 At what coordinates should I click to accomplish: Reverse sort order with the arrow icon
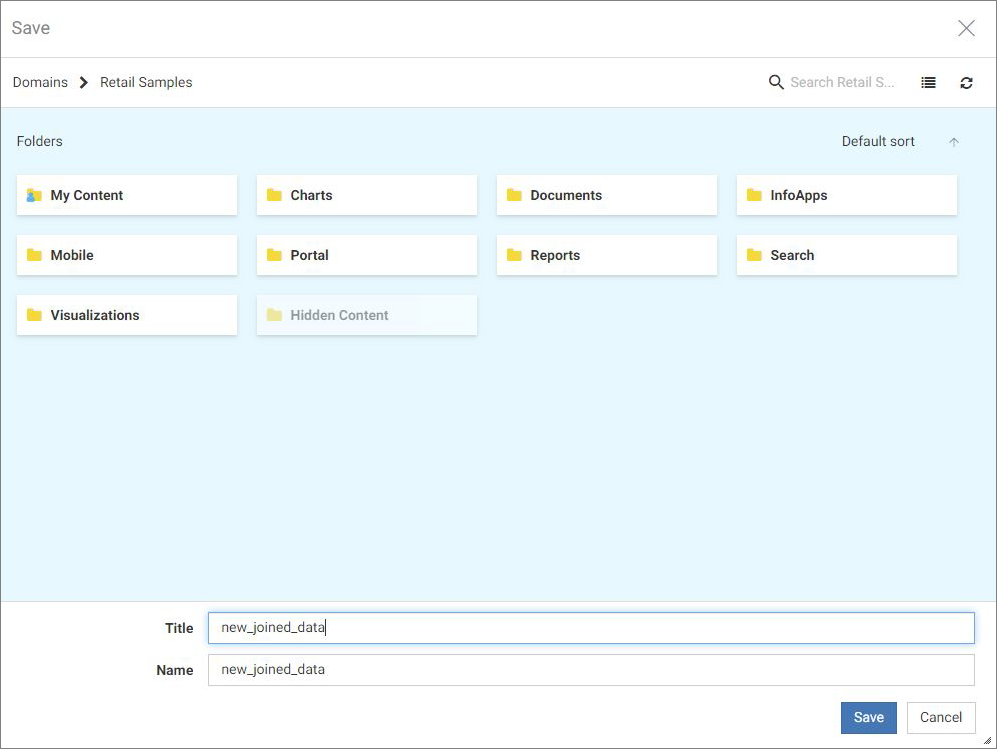click(954, 142)
